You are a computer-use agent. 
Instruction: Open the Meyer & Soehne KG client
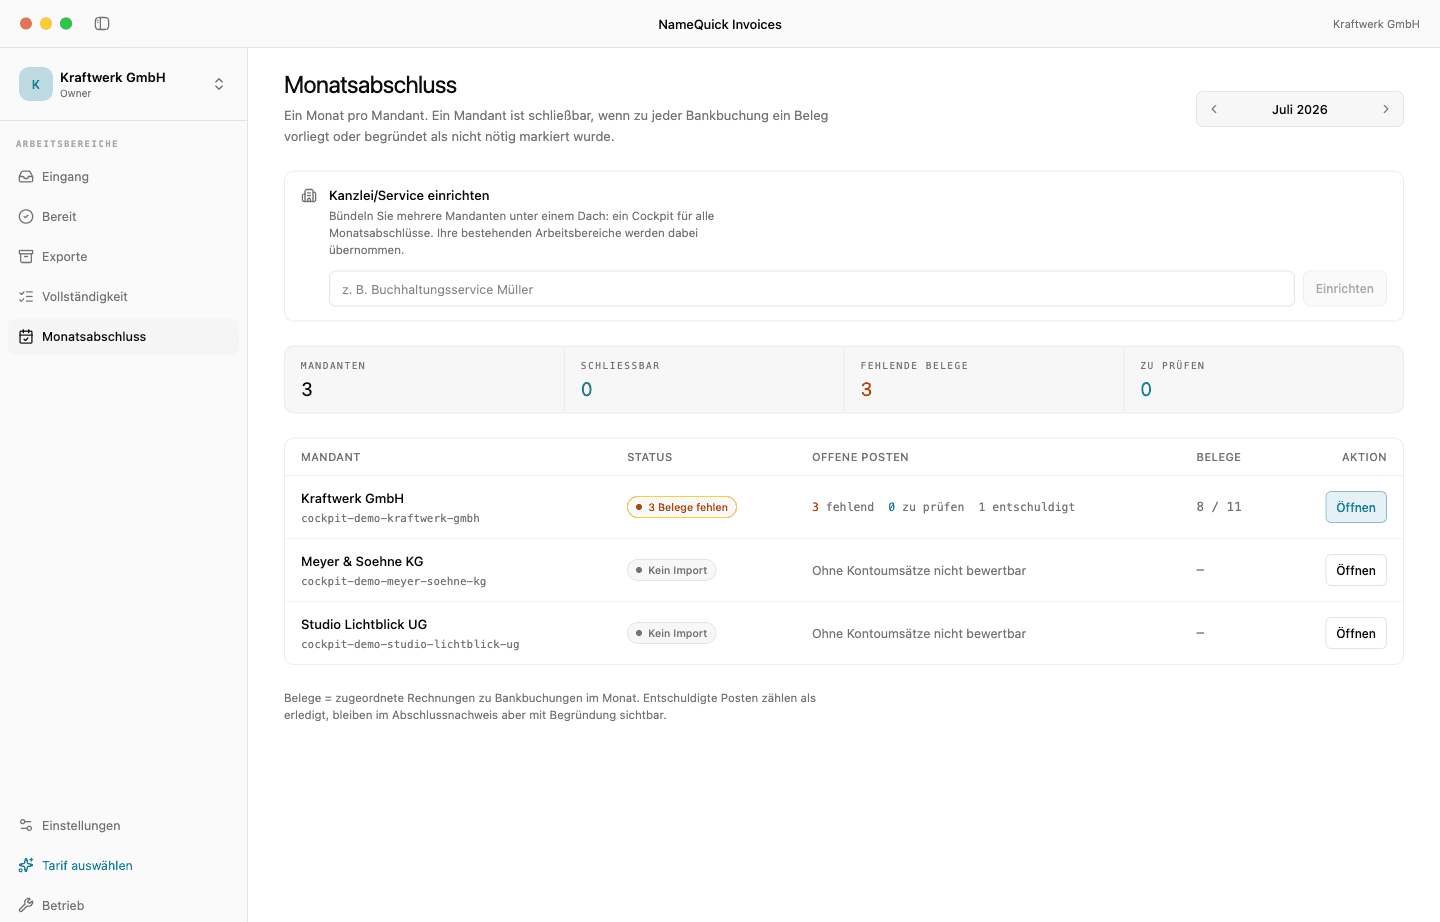coord(1356,570)
